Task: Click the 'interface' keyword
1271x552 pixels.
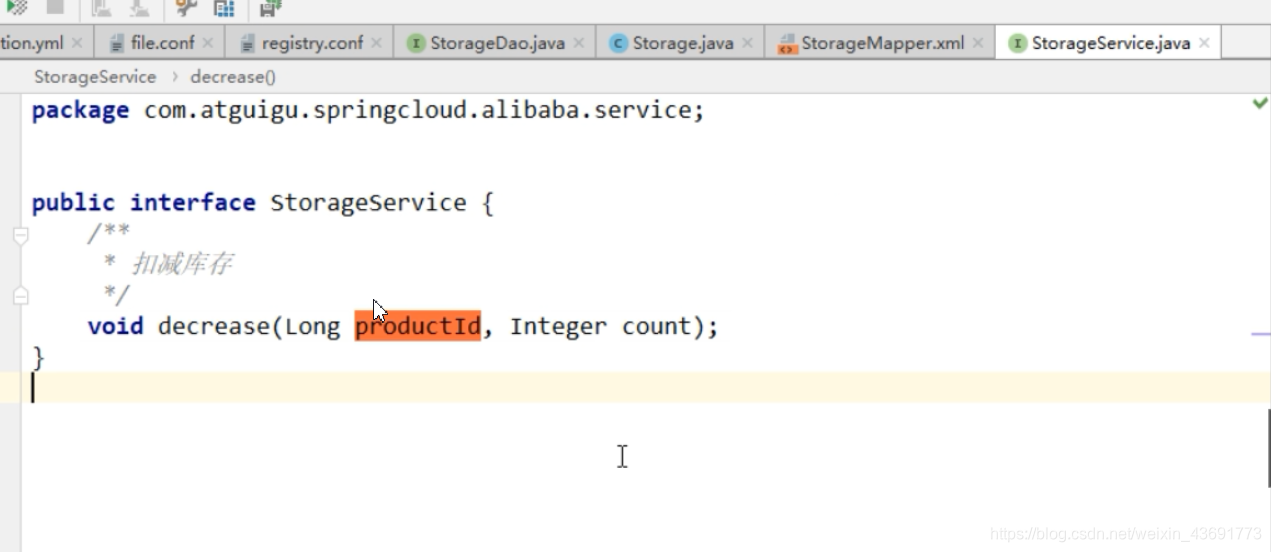Action: (193, 203)
